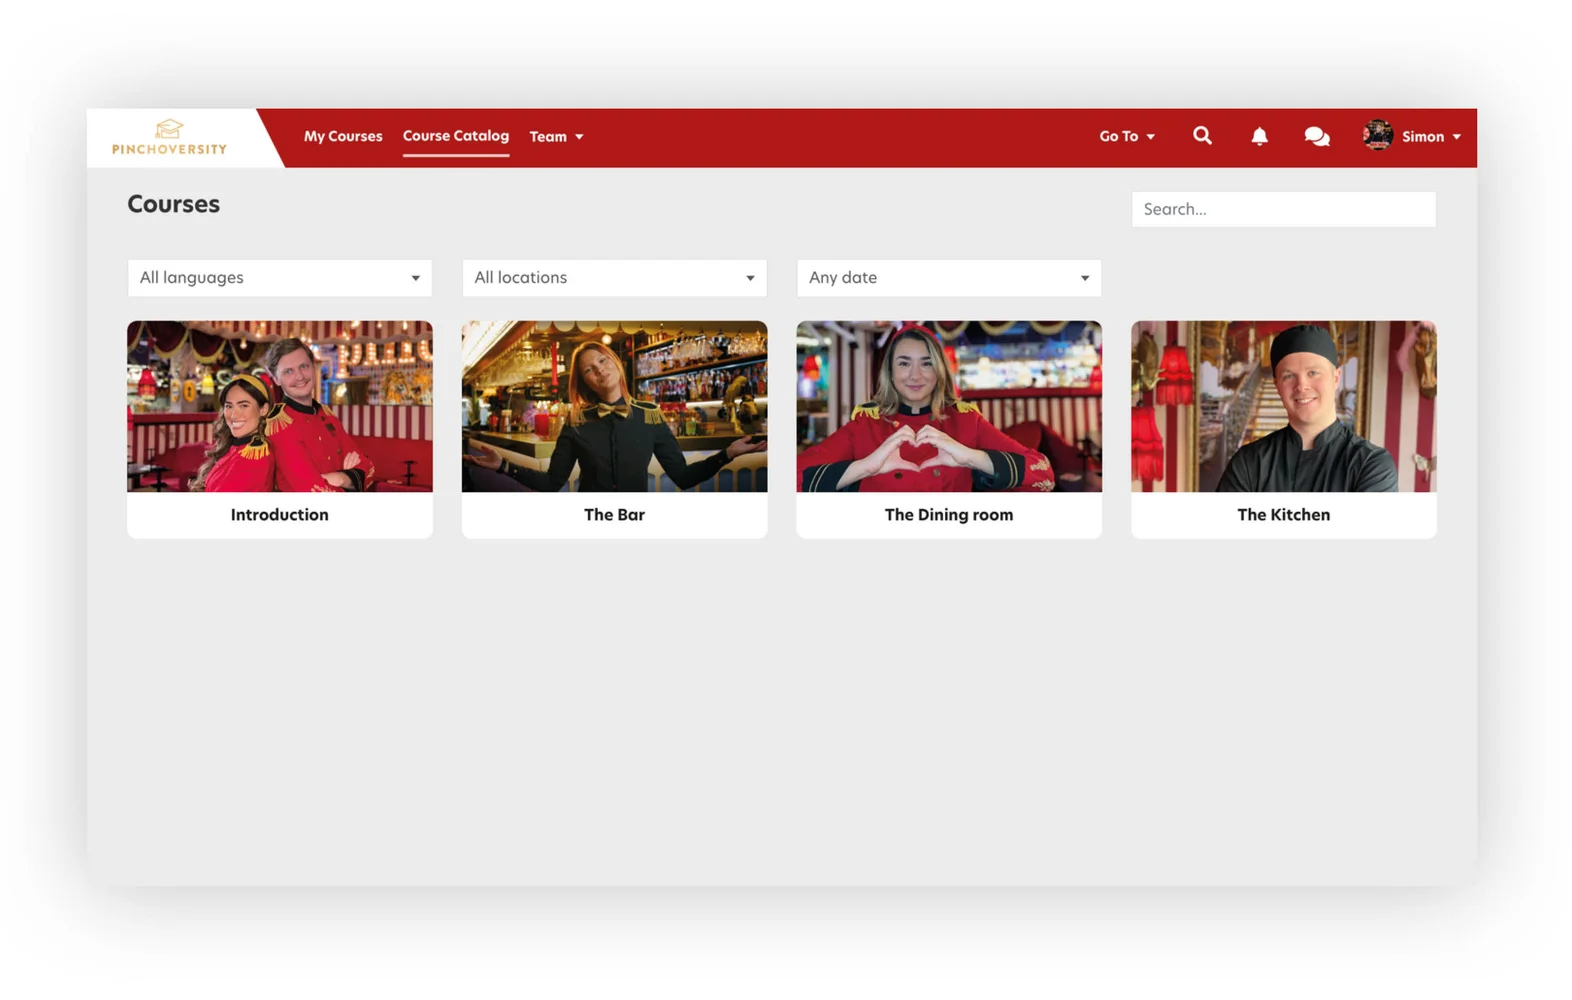Click the Introduction course title
The height and width of the screenshot is (1000, 1572).
280,515
